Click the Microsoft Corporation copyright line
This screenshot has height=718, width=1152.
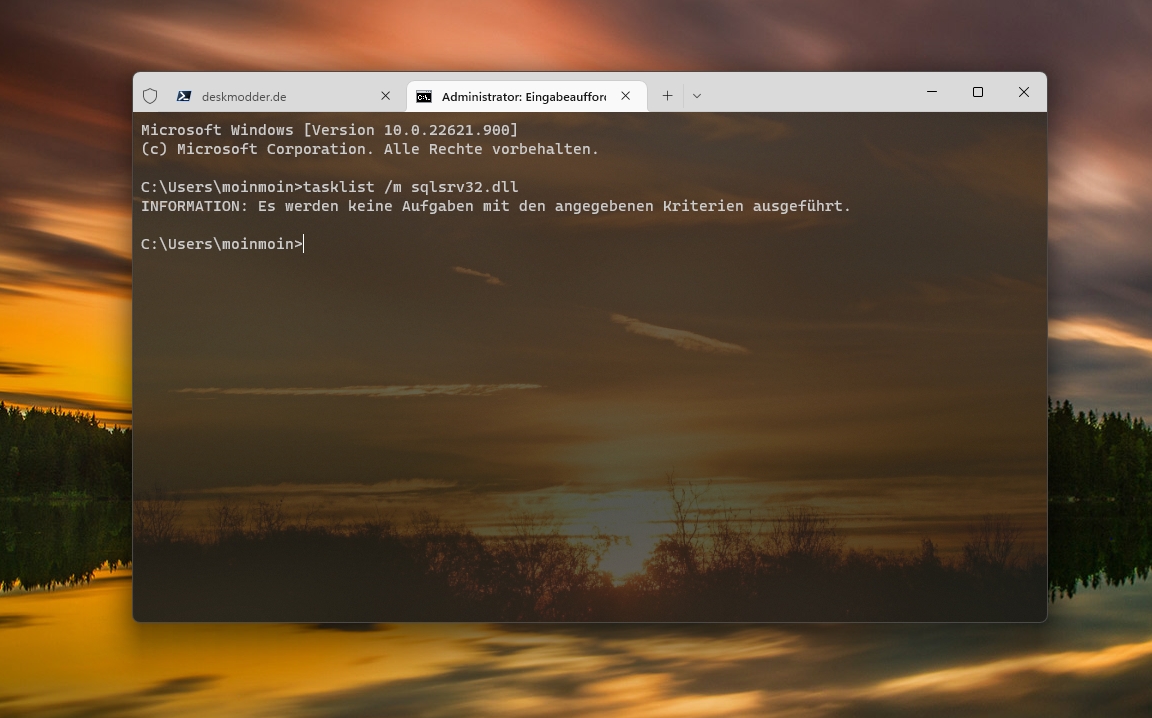coord(370,149)
